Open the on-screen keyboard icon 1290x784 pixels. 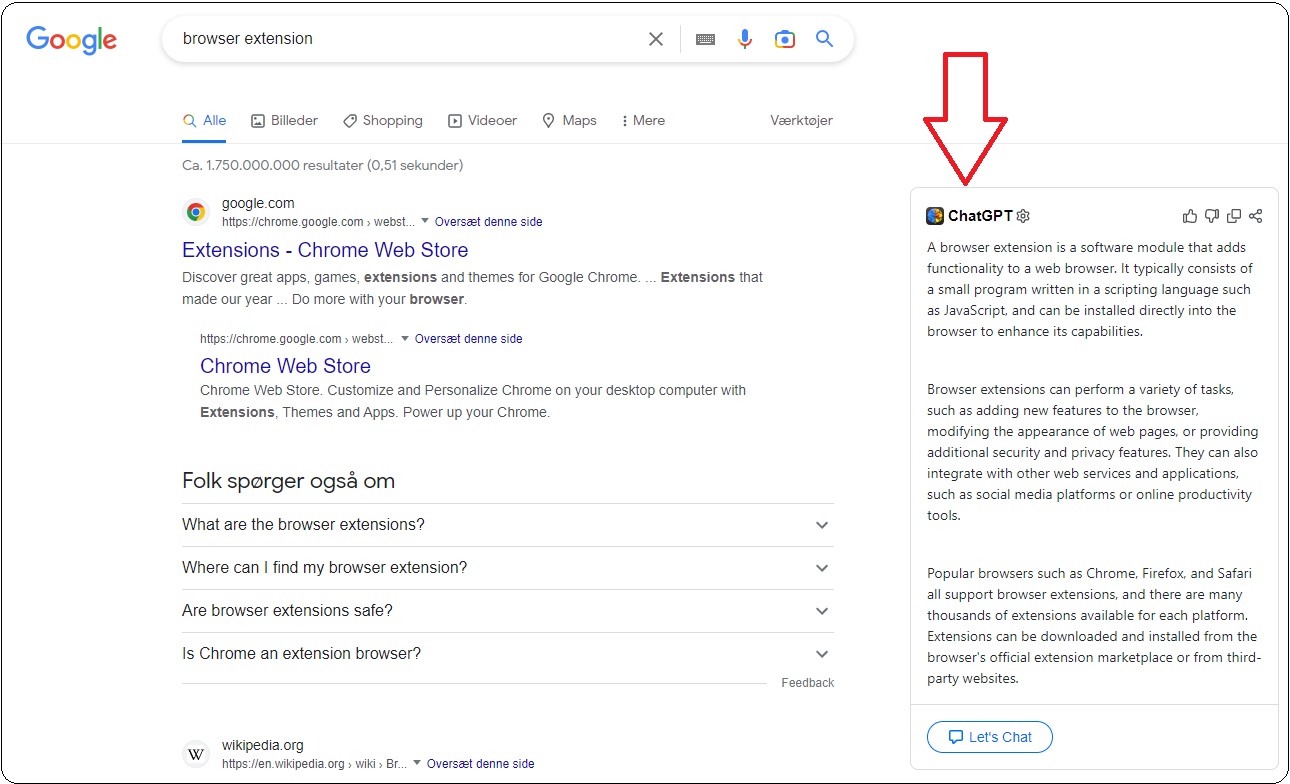(x=705, y=38)
